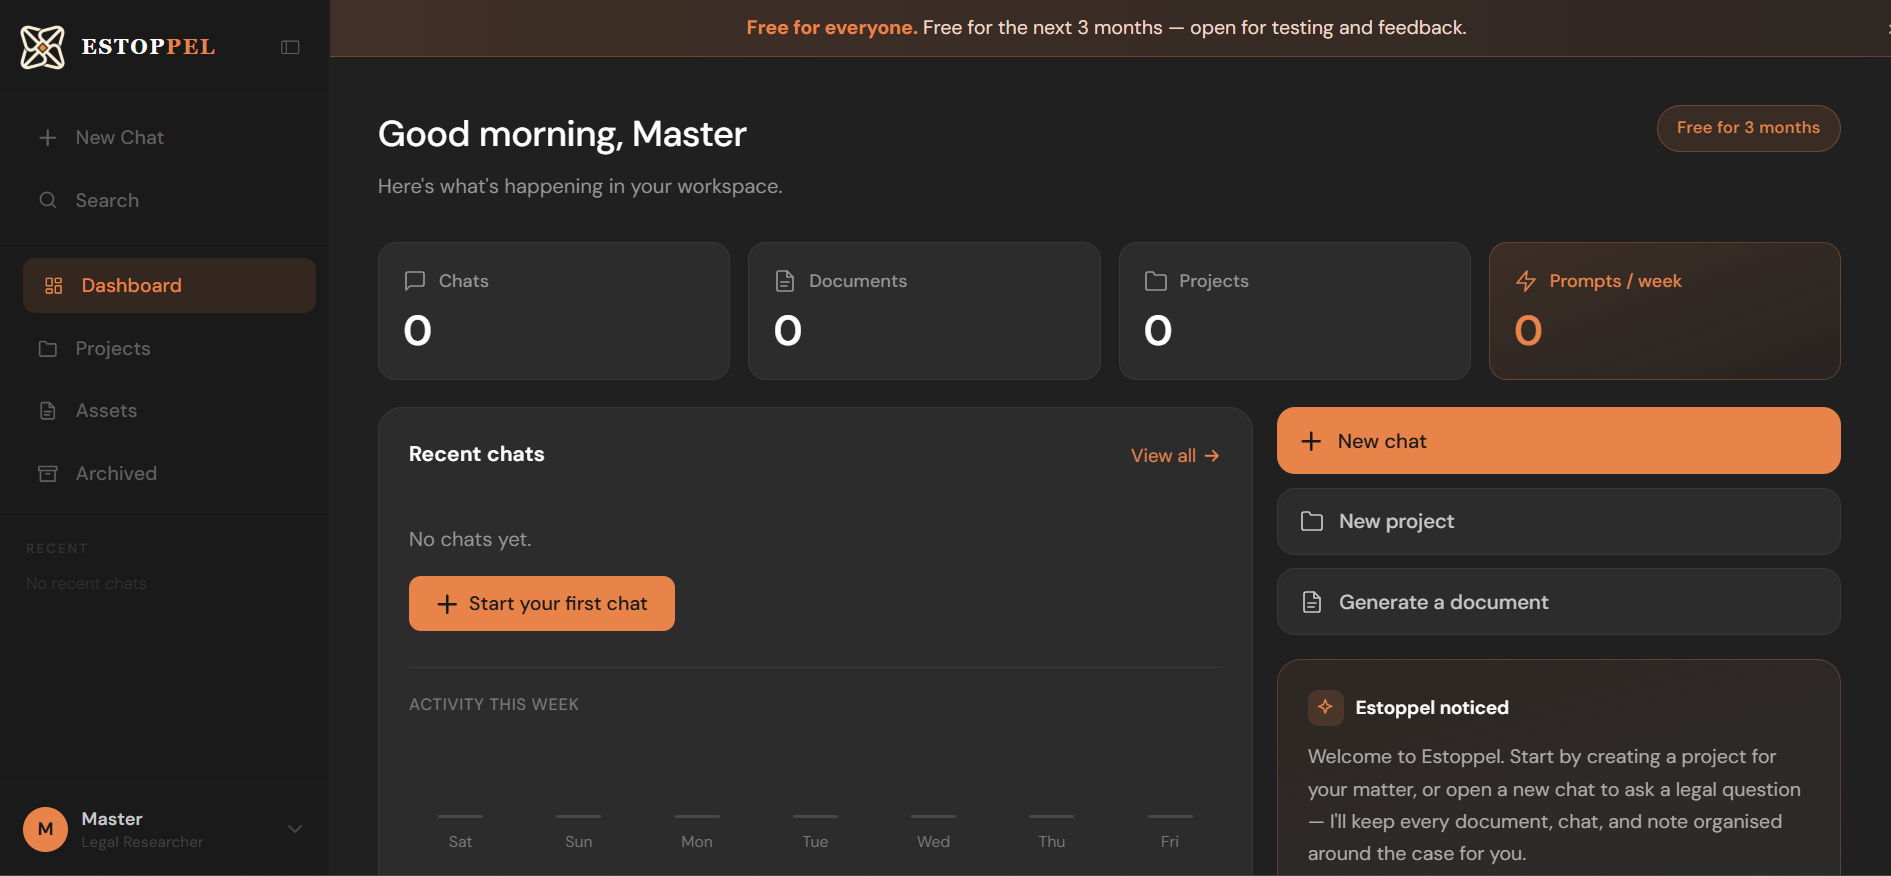Follow the View all link
1891x876 pixels.
[x=1175, y=455]
